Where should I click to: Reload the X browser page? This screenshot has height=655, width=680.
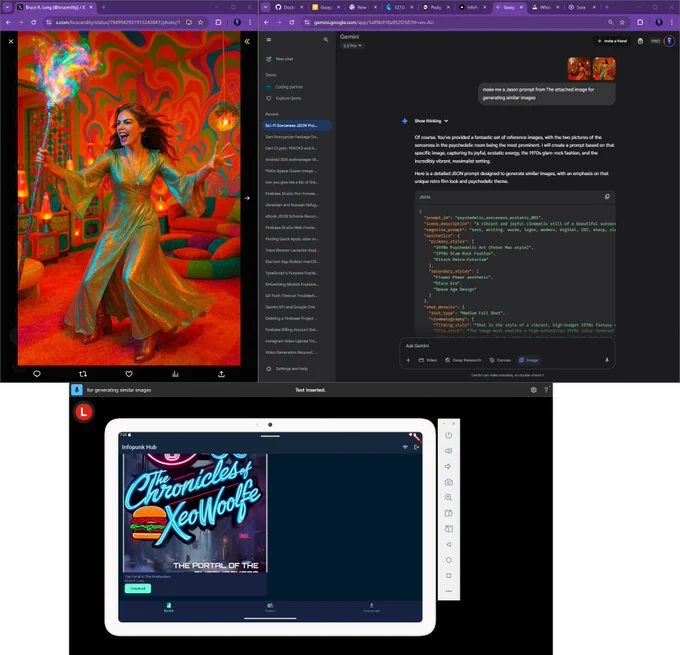tap(33, 22)
